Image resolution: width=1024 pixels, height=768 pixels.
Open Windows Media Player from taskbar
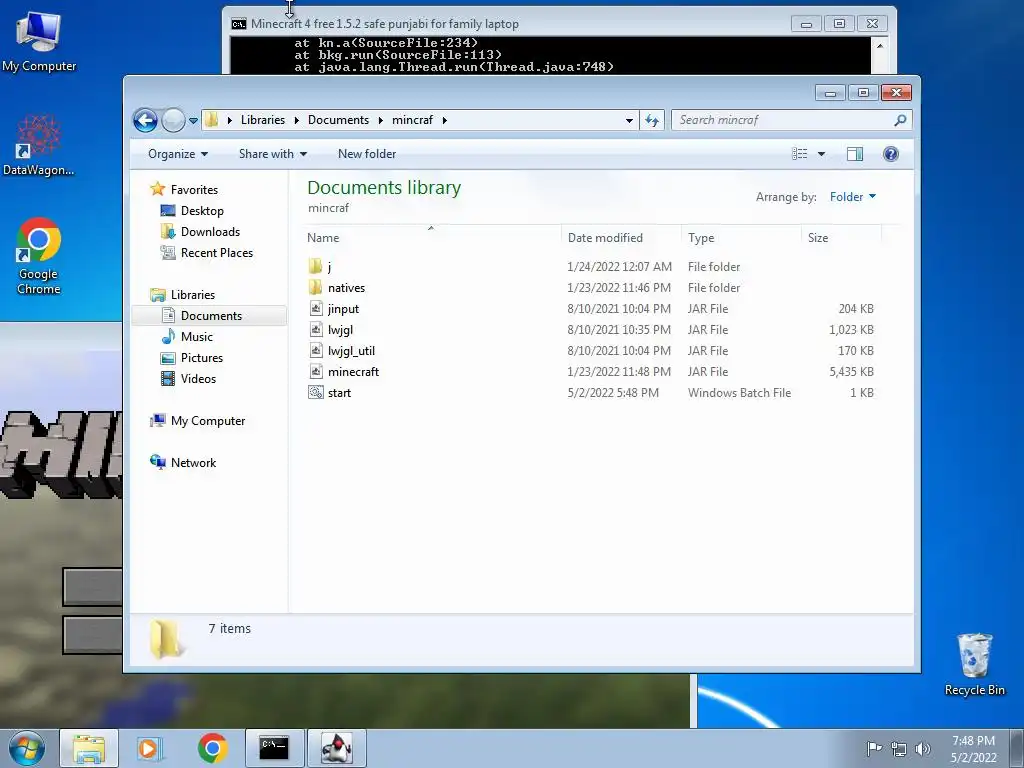tap(150, 748)
